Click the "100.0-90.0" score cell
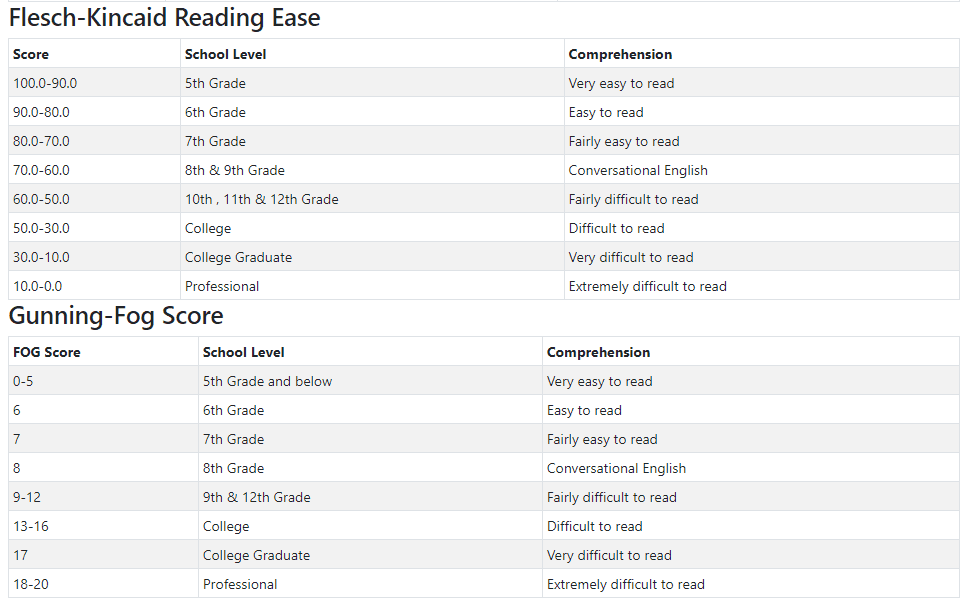Image resolution: width=972 pixels, height=602 pixels. click(x=45, y=83)
